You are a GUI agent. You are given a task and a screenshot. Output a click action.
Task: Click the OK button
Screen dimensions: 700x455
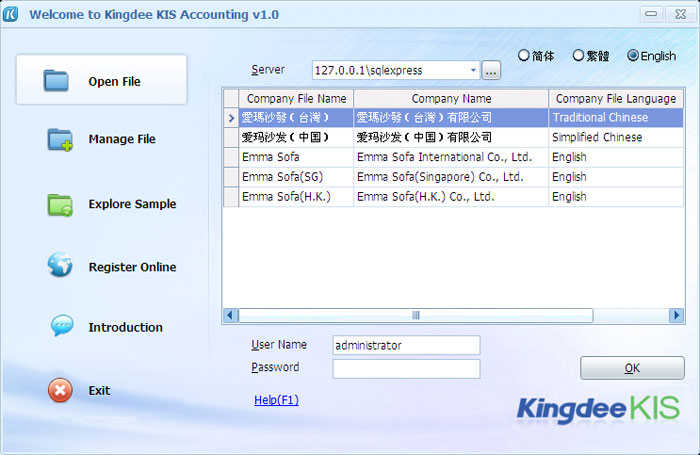632,368
